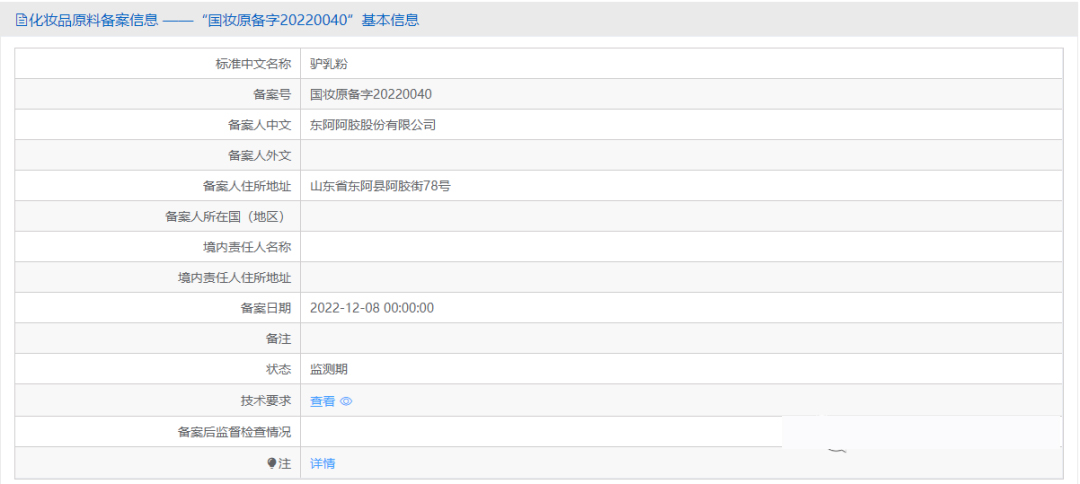The image size is (1080, 484).
Task: Click the 标准中文名称 row label
Action: click(x=253, y=64)
